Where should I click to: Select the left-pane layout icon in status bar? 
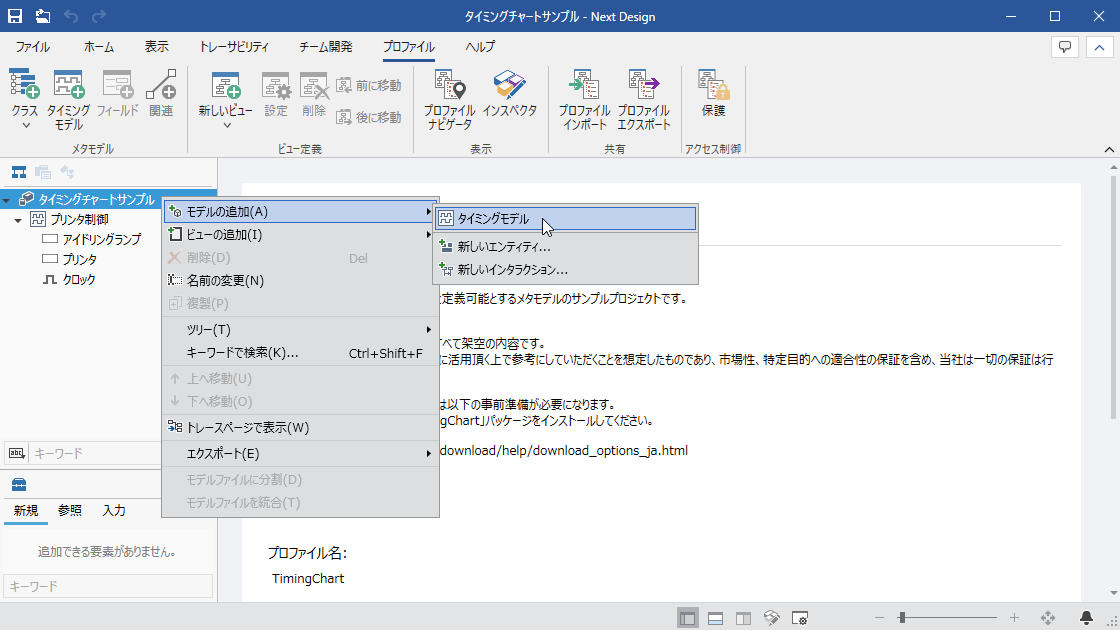click(688, 619)
